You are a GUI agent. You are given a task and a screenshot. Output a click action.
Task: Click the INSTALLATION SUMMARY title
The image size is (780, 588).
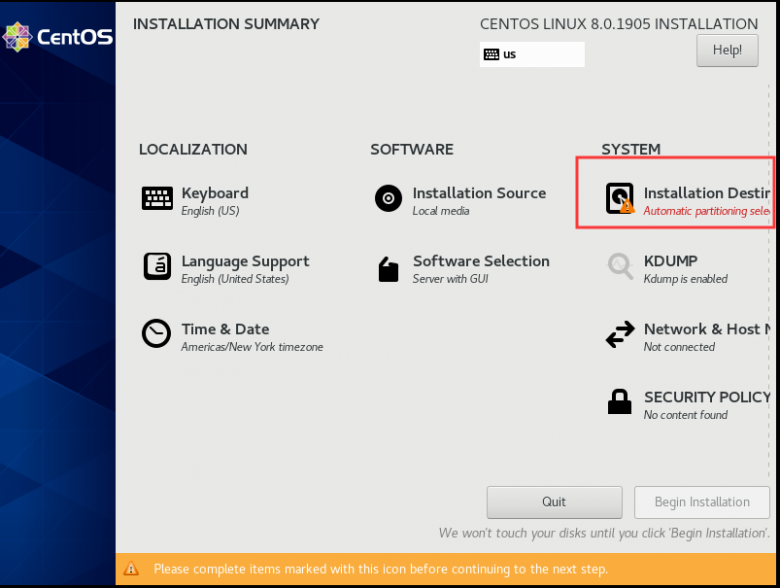point(226,24)
